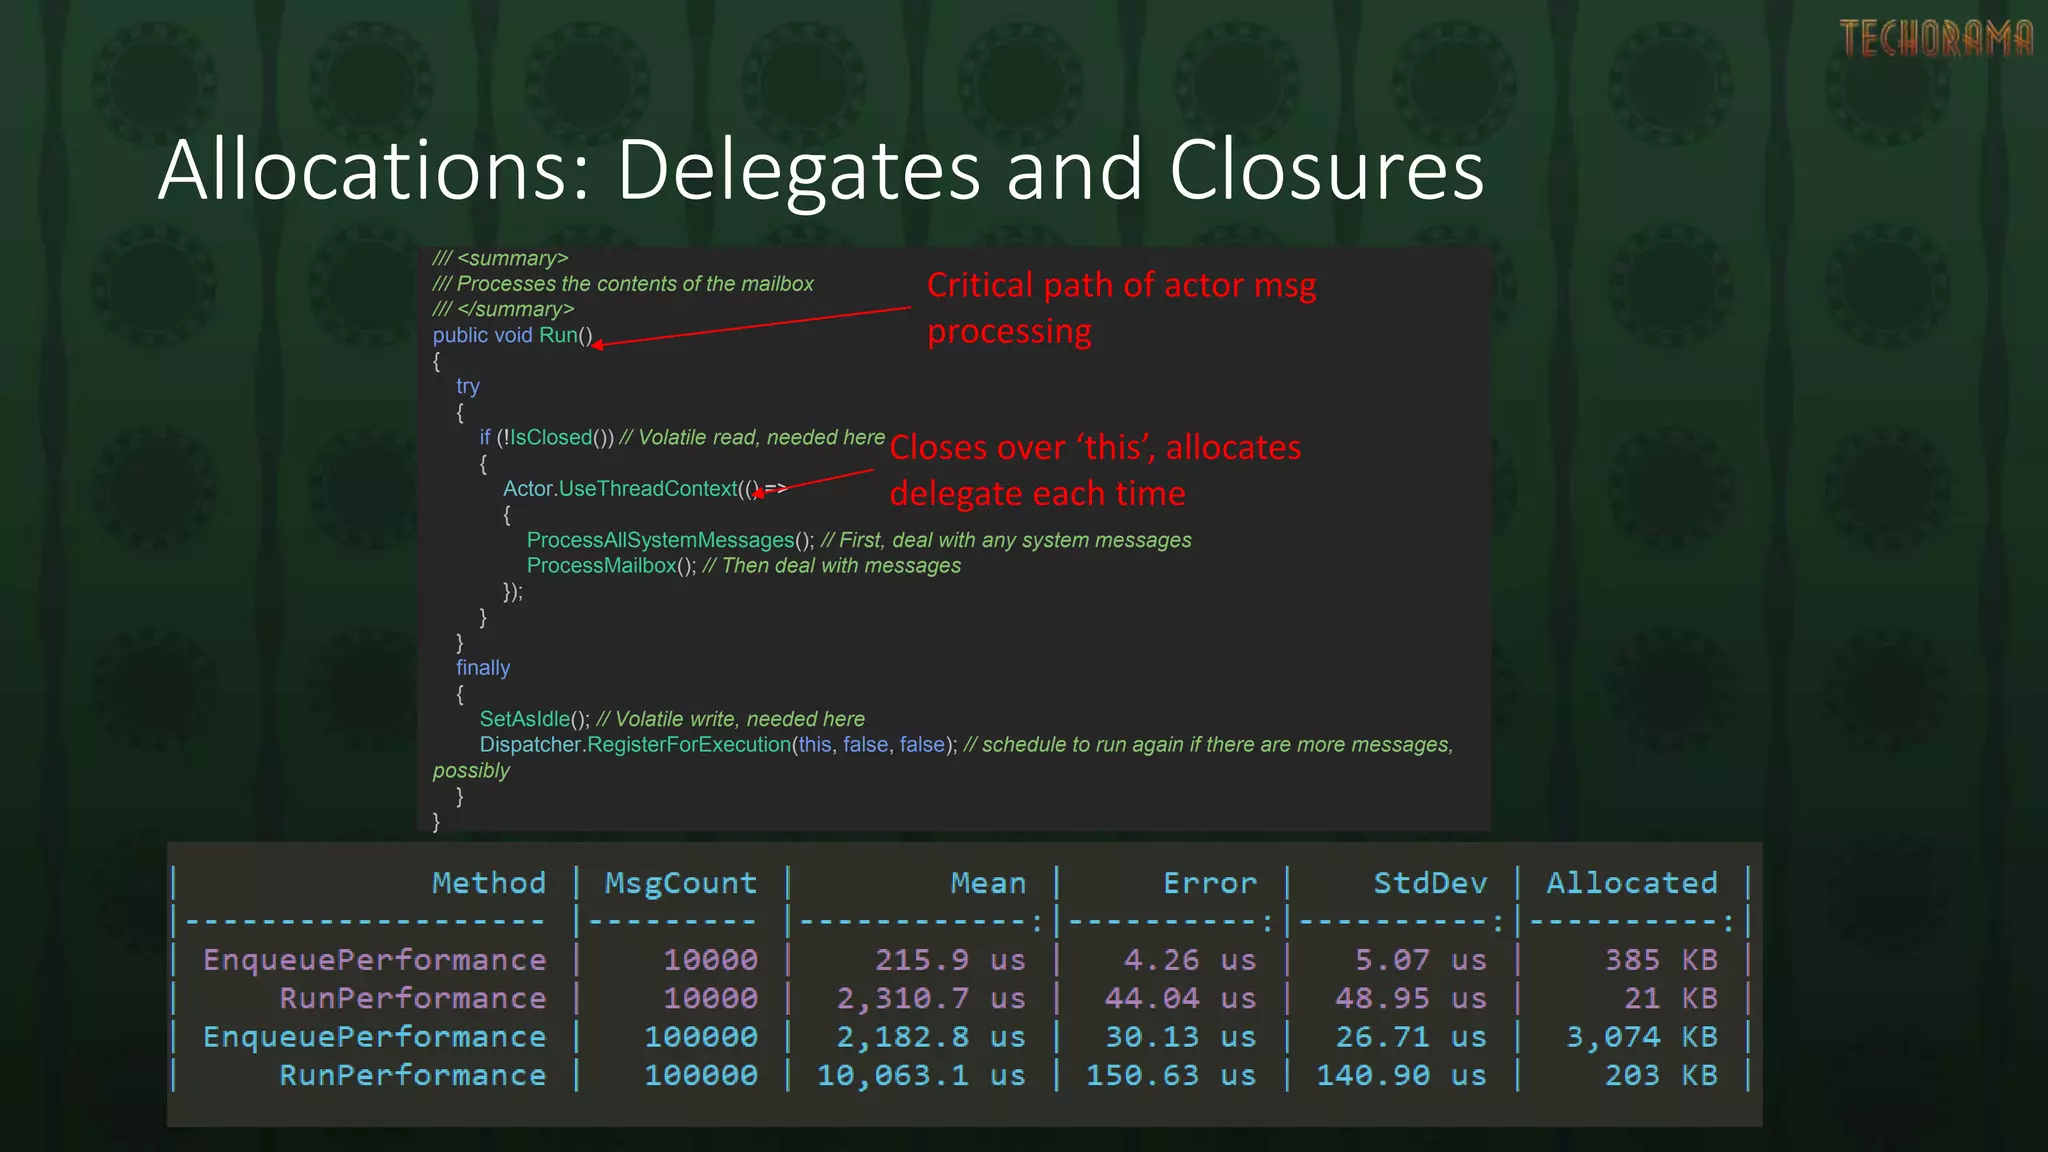Click the StdDev value '140.90 us'
The height and width of the screenshot is (1152, 2048).
(1402, 1076)
